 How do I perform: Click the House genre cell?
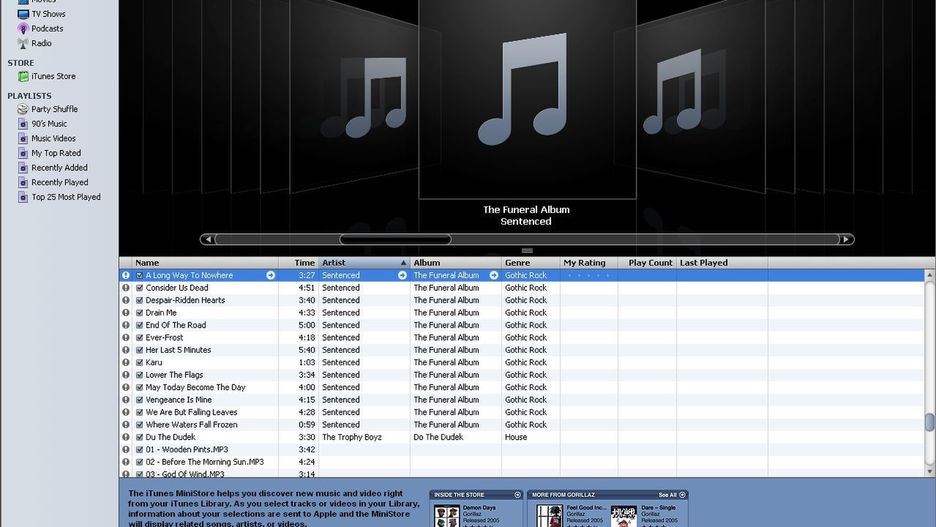click(x=516, y=437)
